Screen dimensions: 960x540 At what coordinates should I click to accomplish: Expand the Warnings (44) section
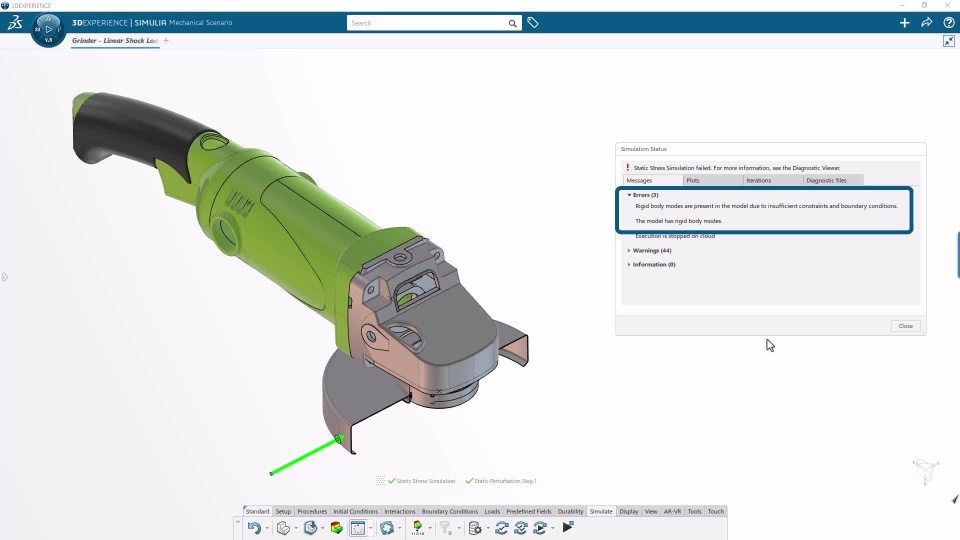629,250
